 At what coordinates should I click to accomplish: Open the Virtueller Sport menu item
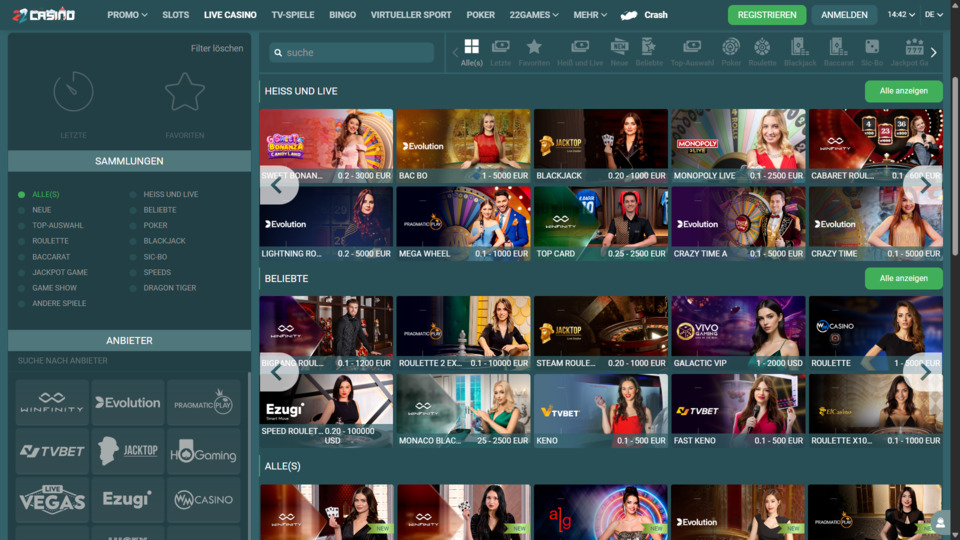[411, 15]
